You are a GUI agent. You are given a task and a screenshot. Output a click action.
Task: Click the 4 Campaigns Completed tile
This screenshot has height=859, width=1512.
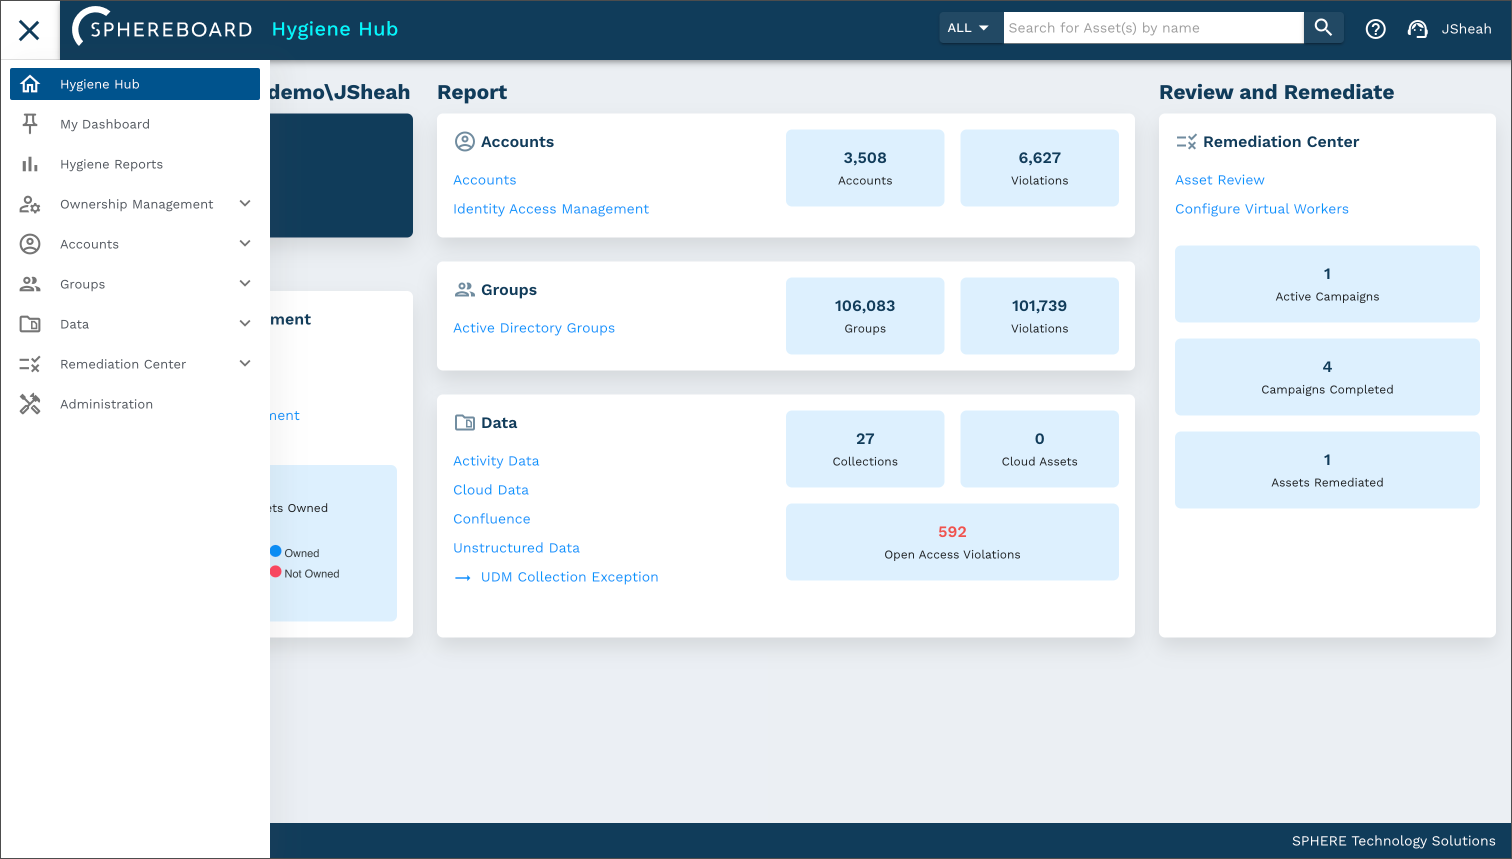pyautogui.click(x=1327, y=377)
